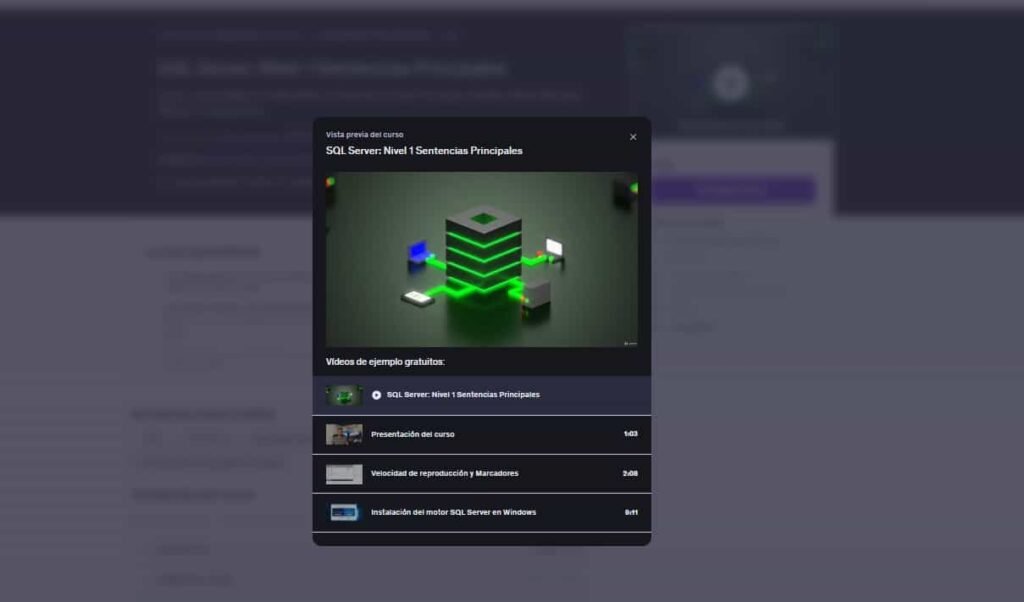Click the "Vista previa del curso" label
1024x602 pixels.
365,134
